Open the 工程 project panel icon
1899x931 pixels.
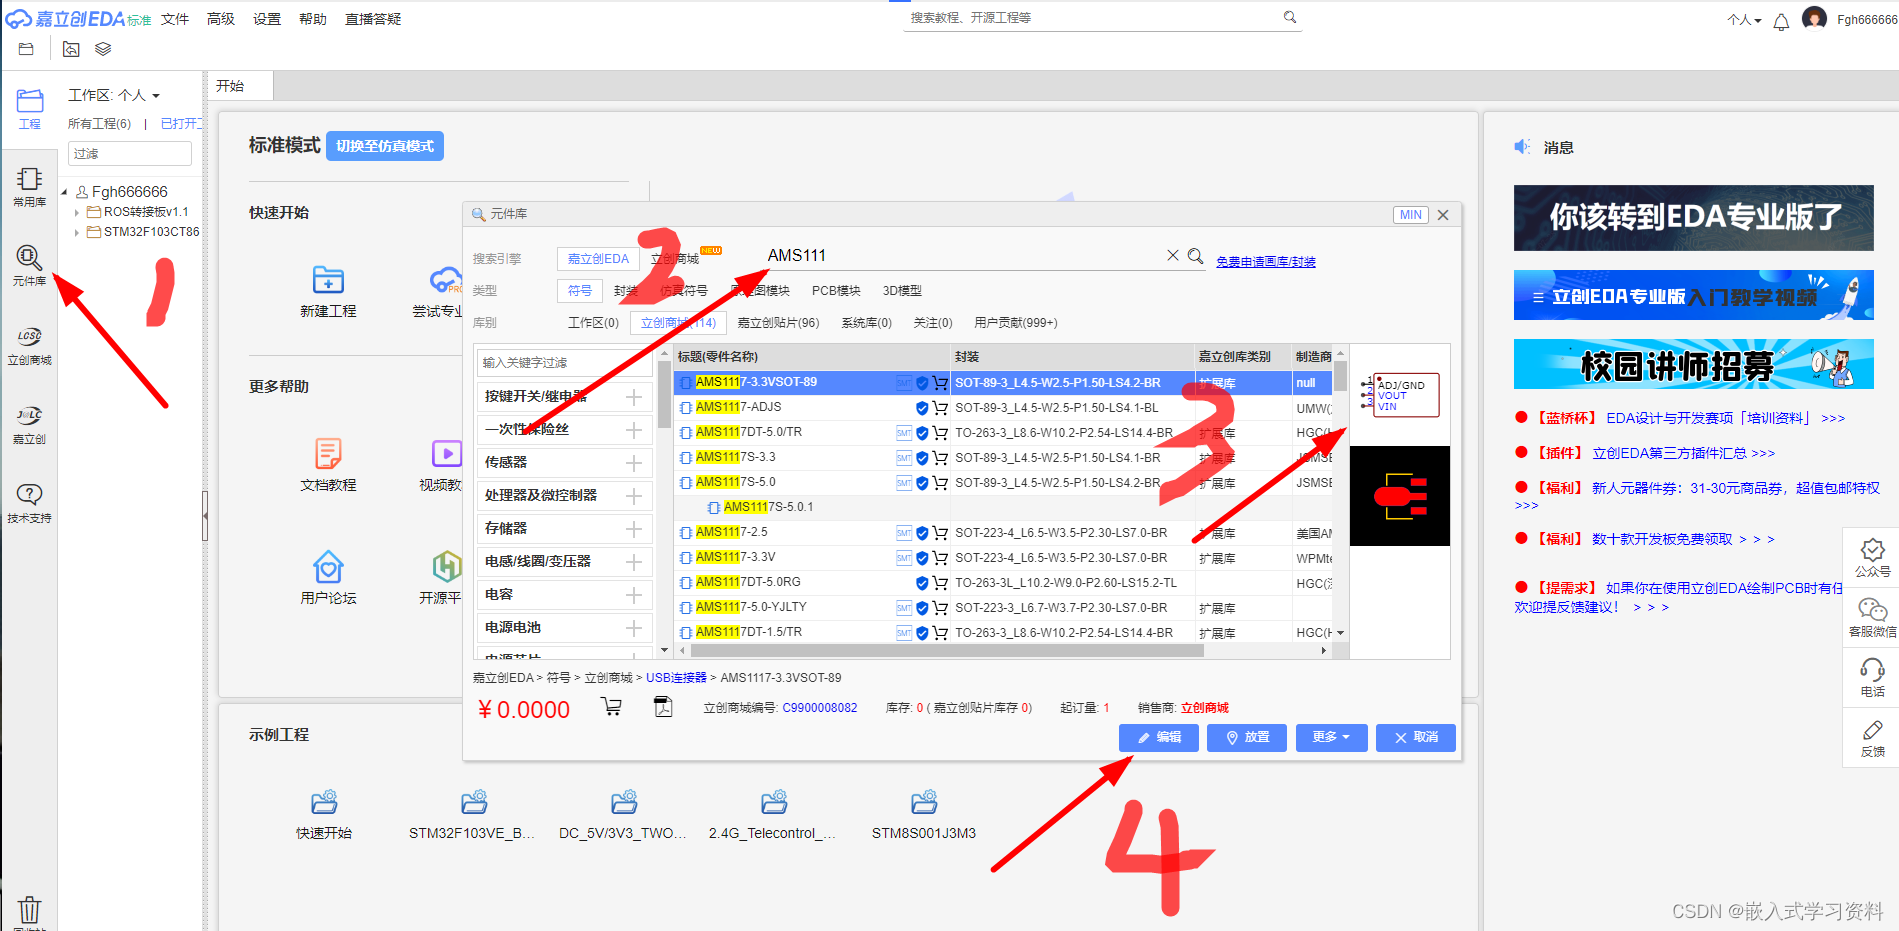30,109
